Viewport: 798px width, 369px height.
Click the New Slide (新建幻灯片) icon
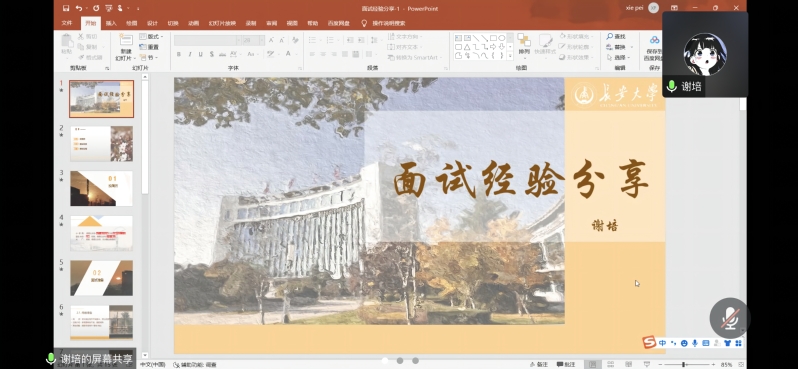126,40
